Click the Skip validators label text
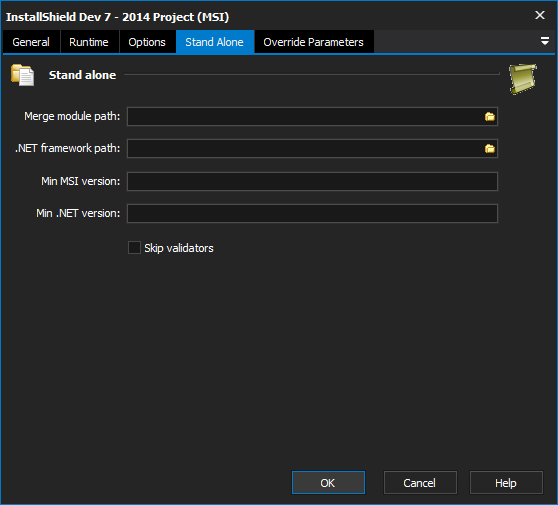Image resolution: width=558 pixels, height=505 pixels. click(x=179, y=248)
